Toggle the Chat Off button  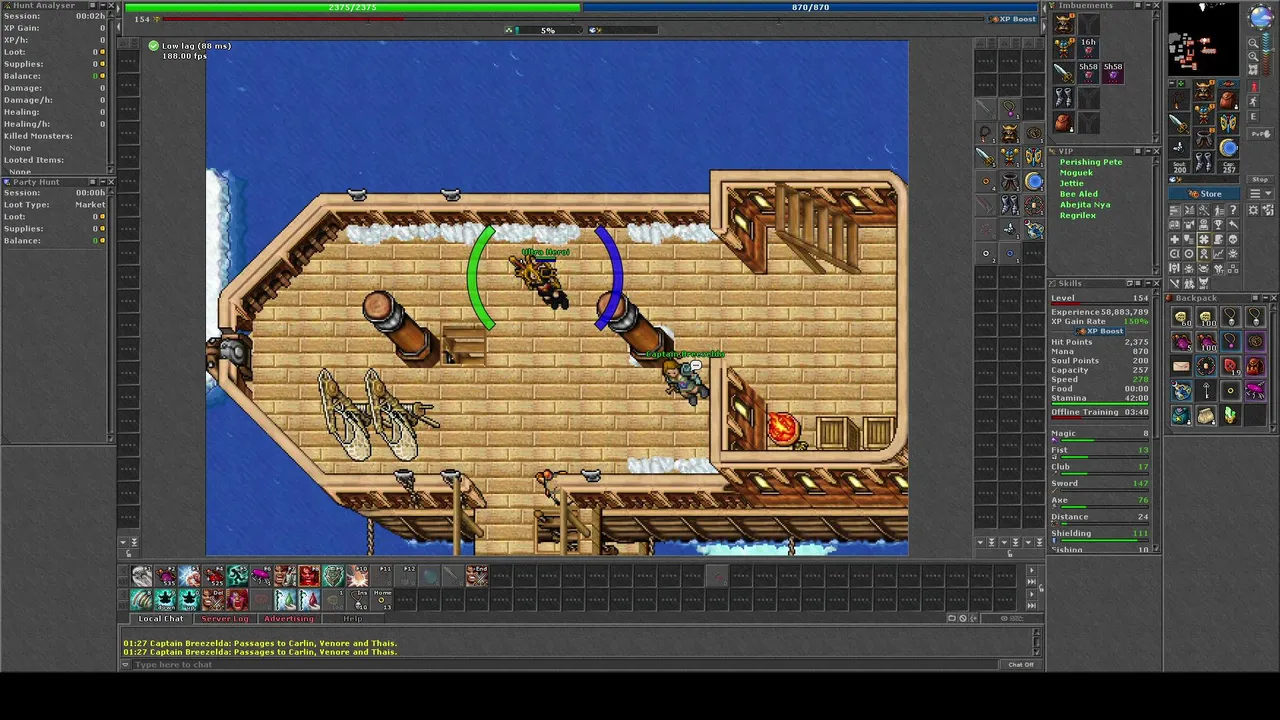point(1021,665)
